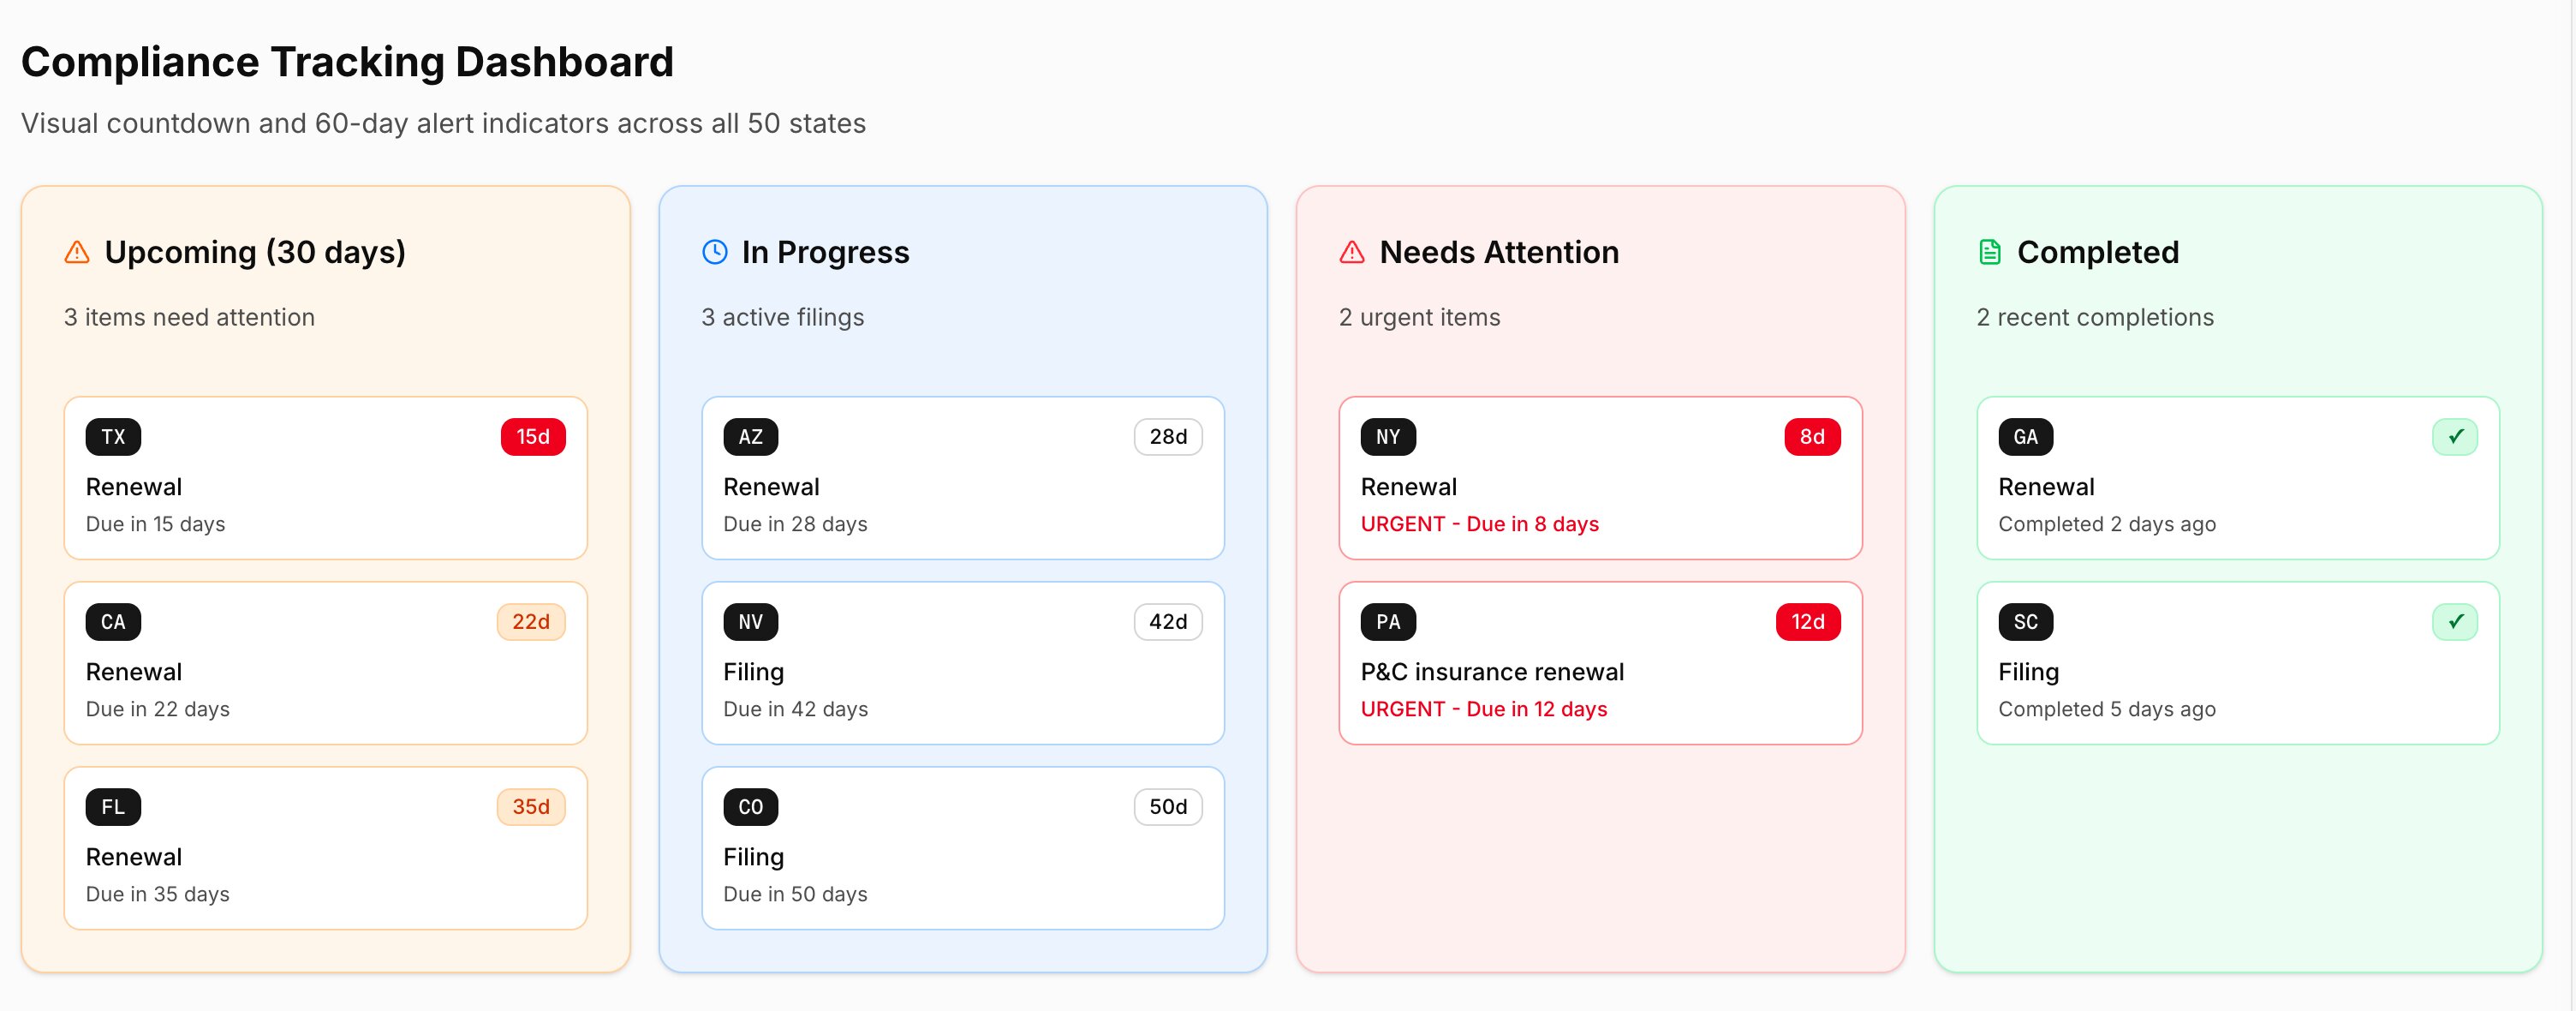The image size is (2576, 1011).
Task: Click the 15d red countdown badge on TX
Action: (x=532, y=437)
